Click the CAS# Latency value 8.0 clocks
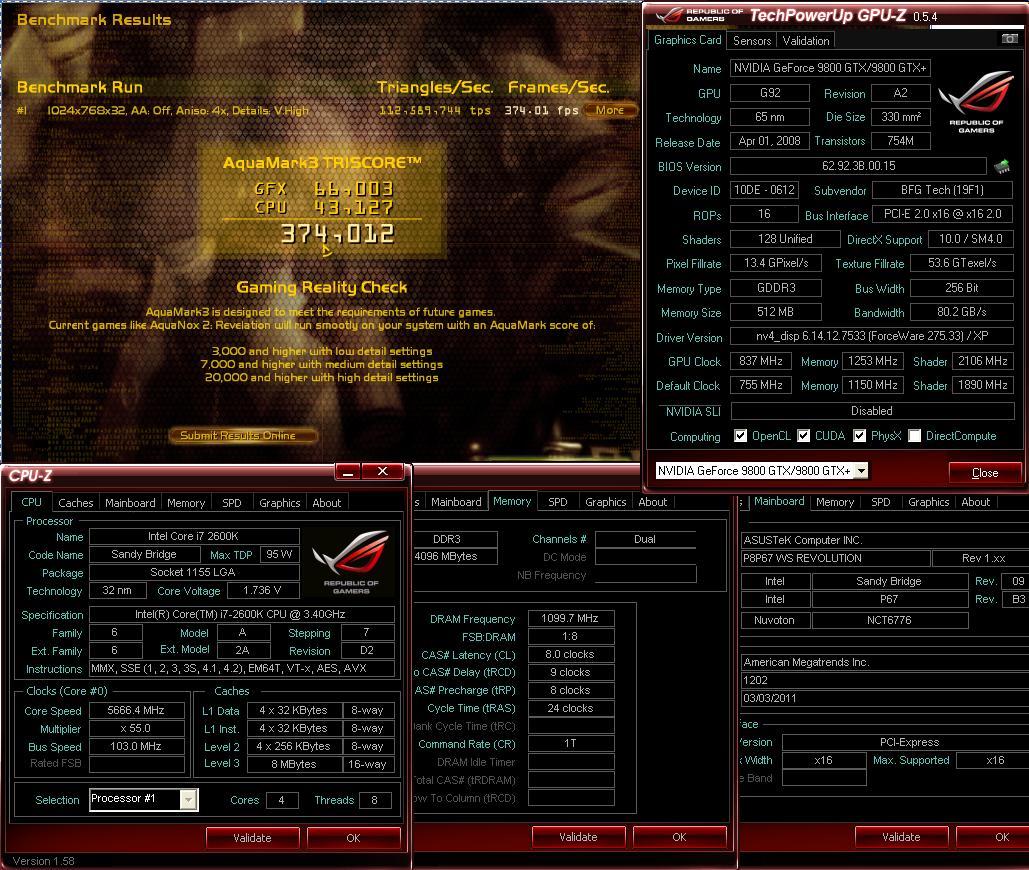The height and width of the screenshot is (870, 1029). pyautogui.click(x=570, y=654)
